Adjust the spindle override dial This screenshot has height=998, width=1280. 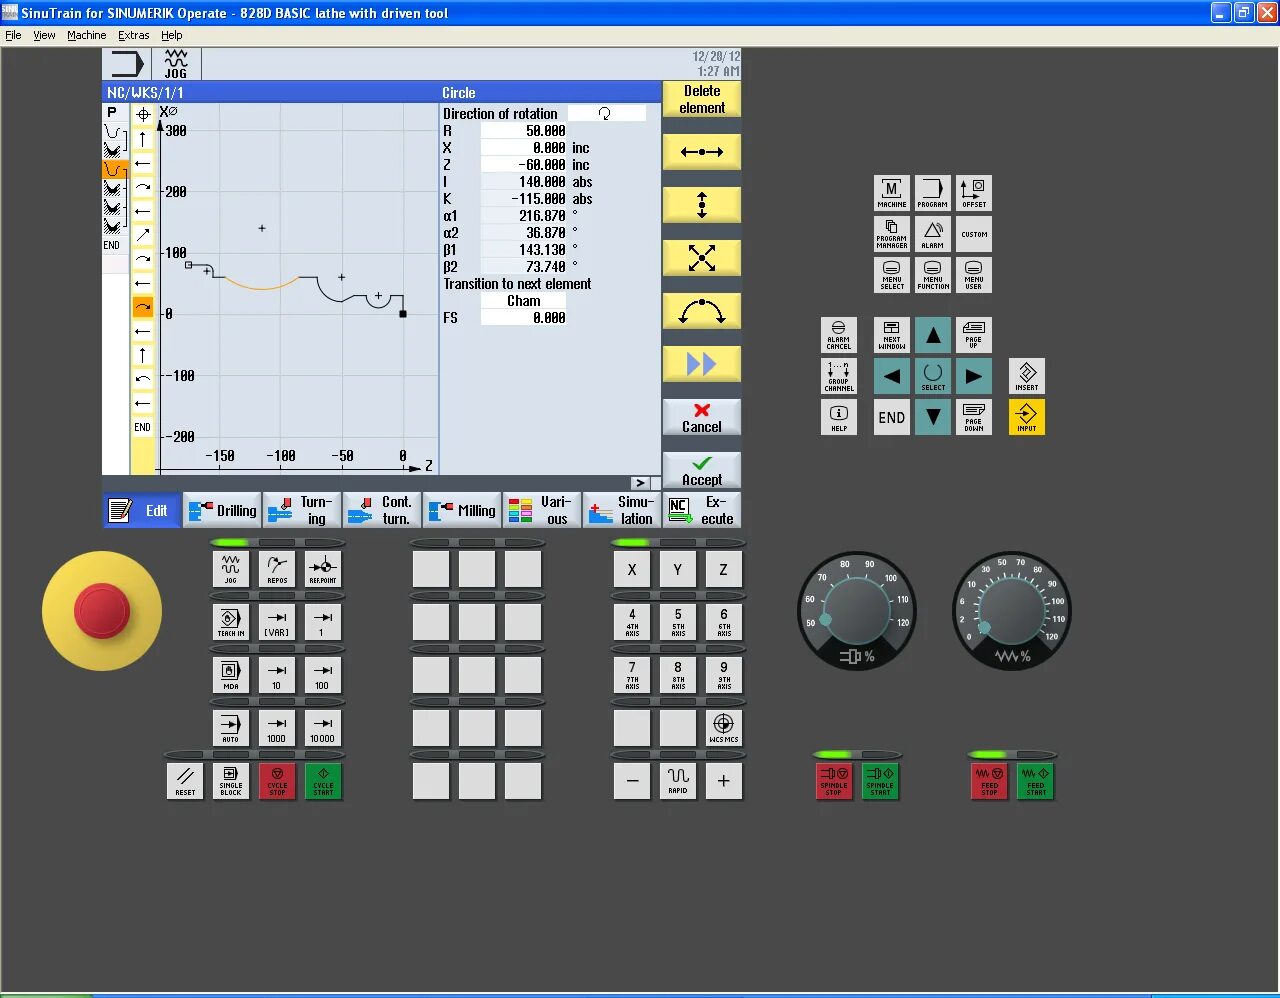click(x=856, y=611)
